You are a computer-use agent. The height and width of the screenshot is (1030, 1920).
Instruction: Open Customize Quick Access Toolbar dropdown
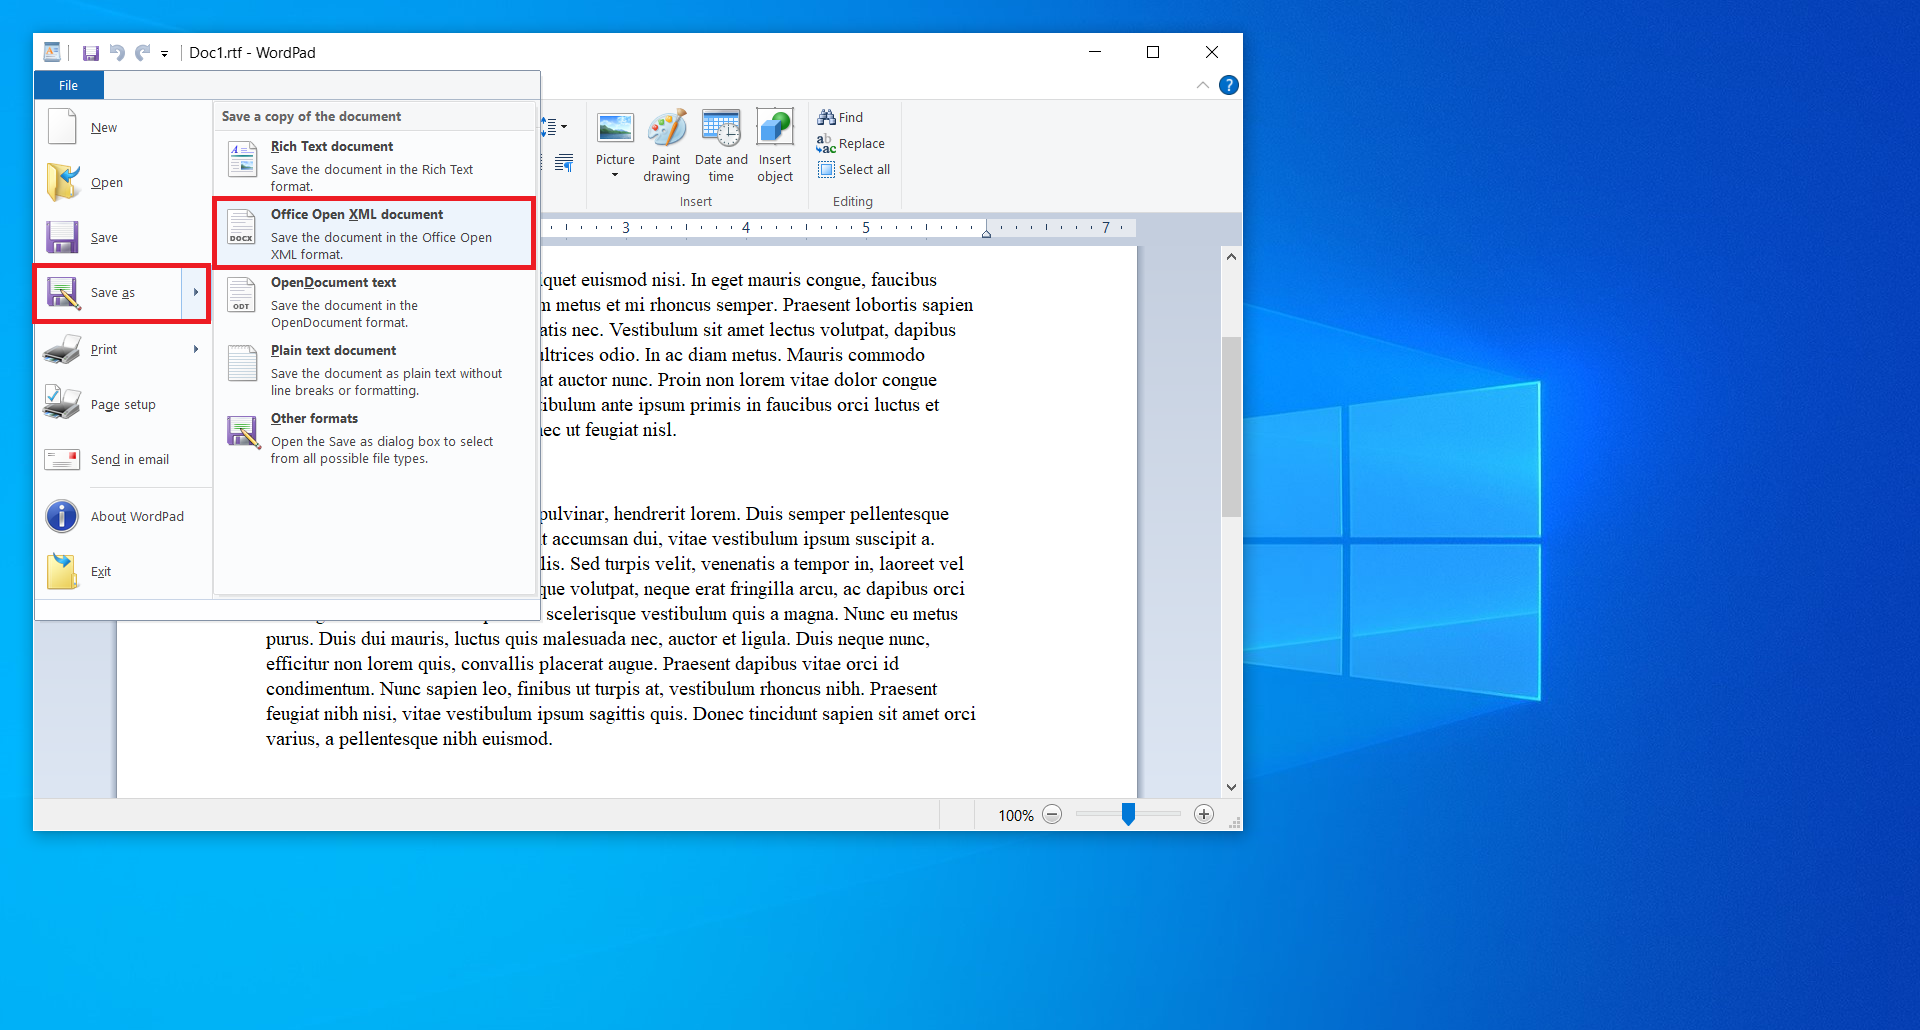click(x=165, y=54)
